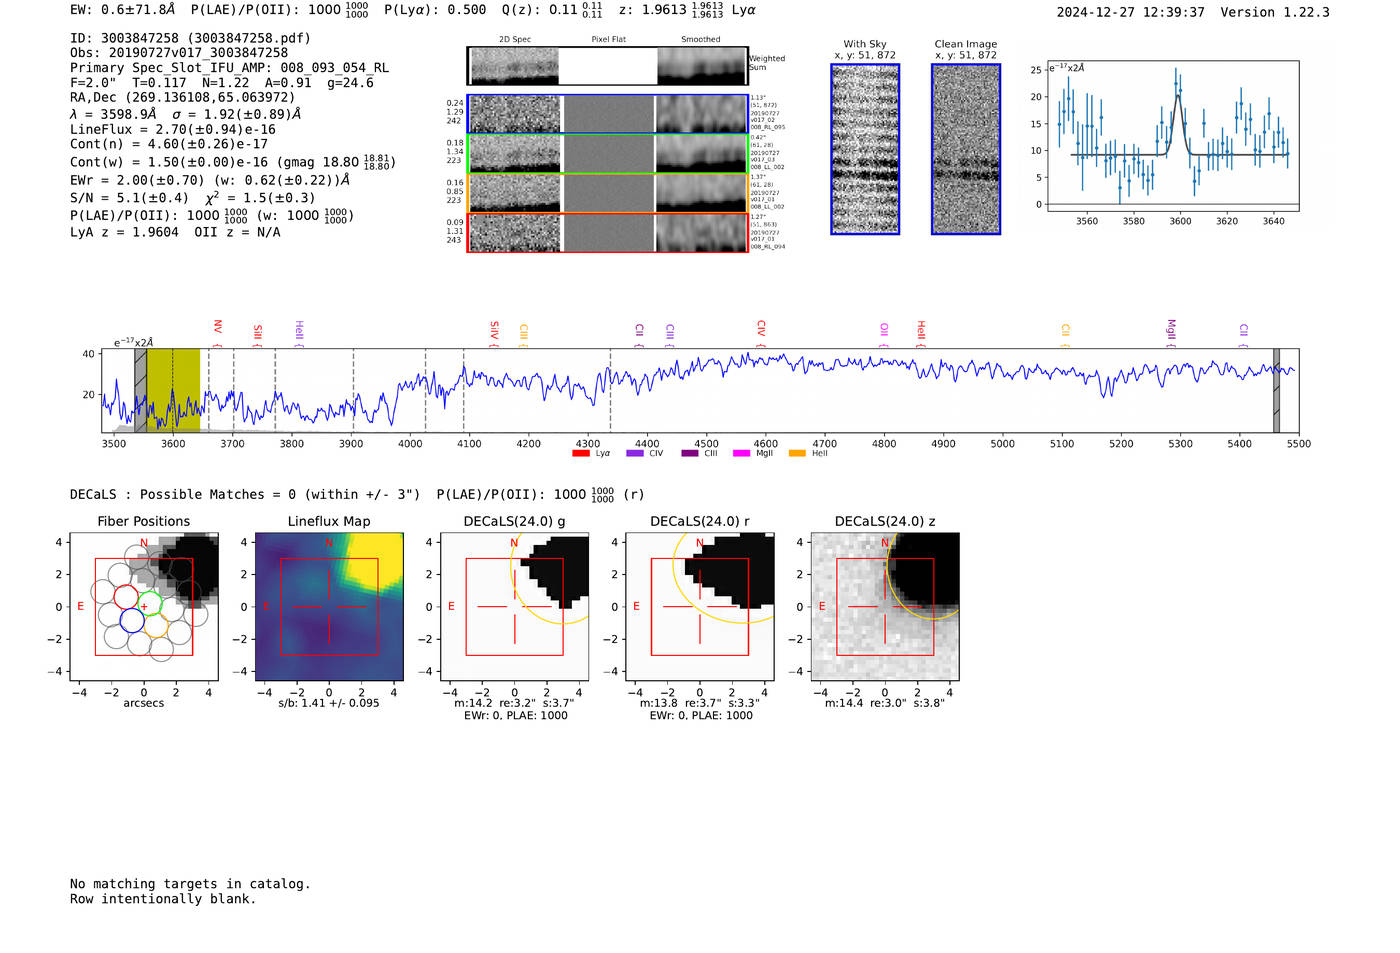Image resolution: width=1400 pixels, height=953 pixels.
Task: Click the blue fiber circle in Fiber Positions
Action: click(x=132, y=621)
